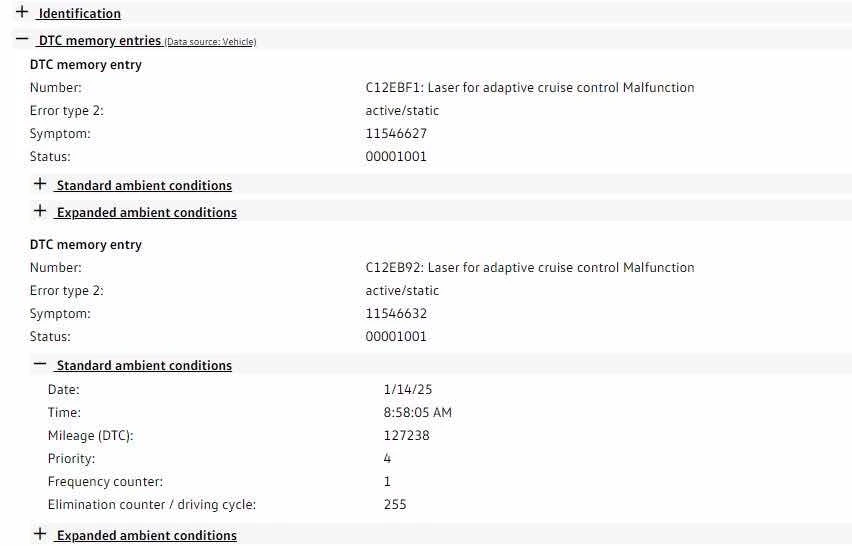The image size is (852, 546).
Task: Click the date value 1/14/25
Action: [407, 390]
